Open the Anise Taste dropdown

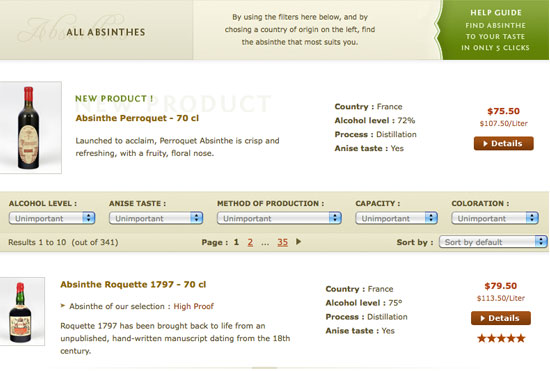156,218
